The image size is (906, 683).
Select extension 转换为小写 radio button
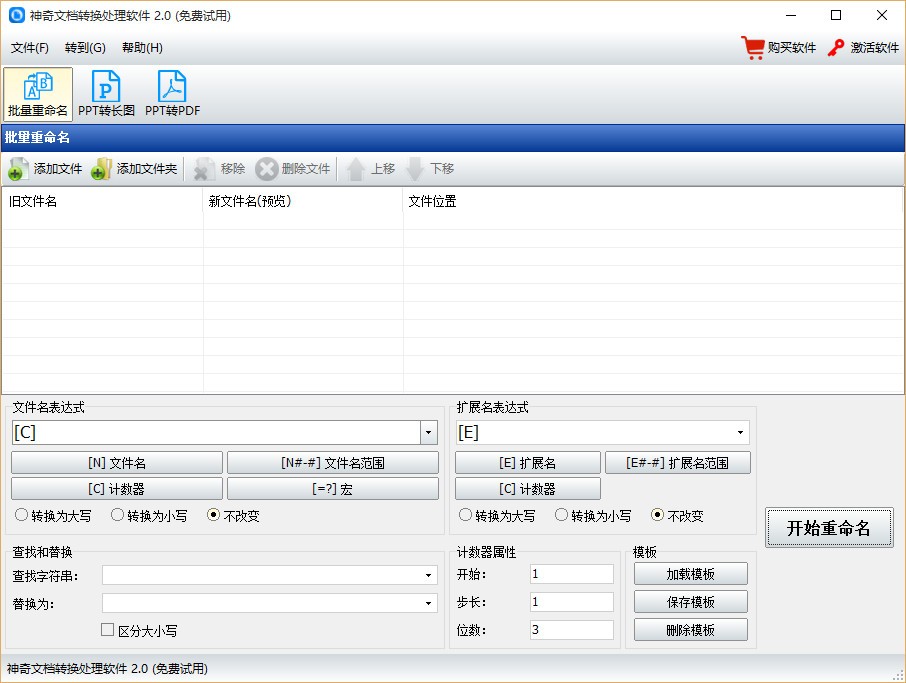(561, 514)
